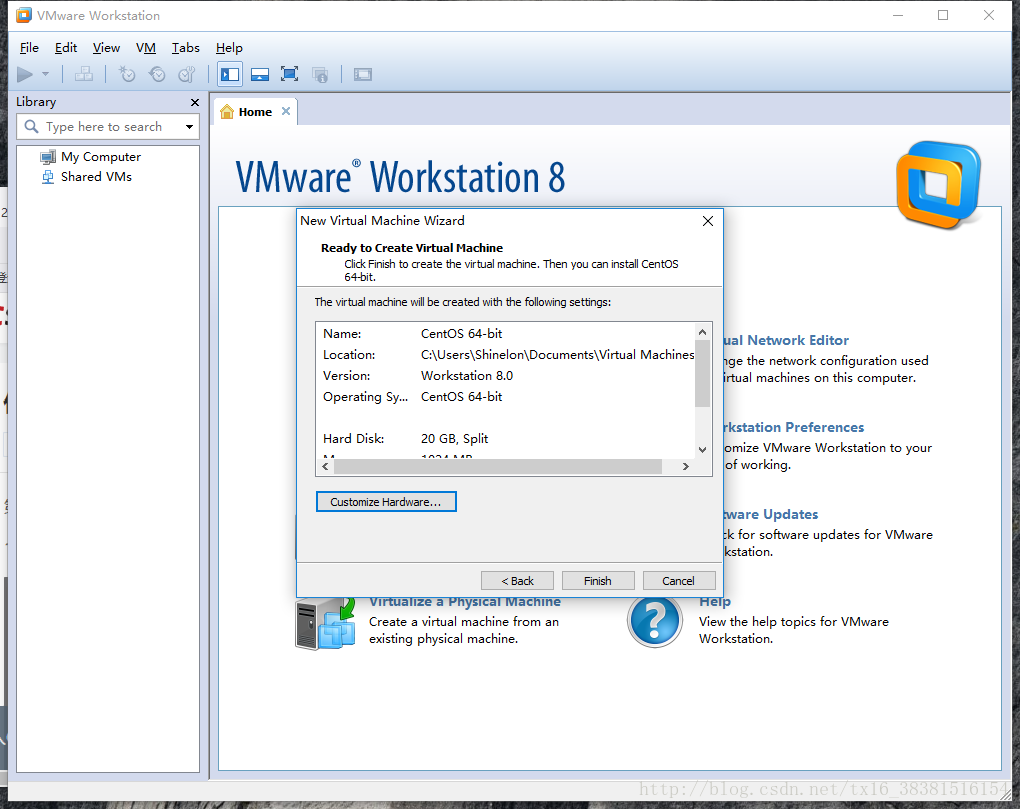This screenshot has width=1020, height=809.
Task: Close the Library panel
Action: [195, 103]
